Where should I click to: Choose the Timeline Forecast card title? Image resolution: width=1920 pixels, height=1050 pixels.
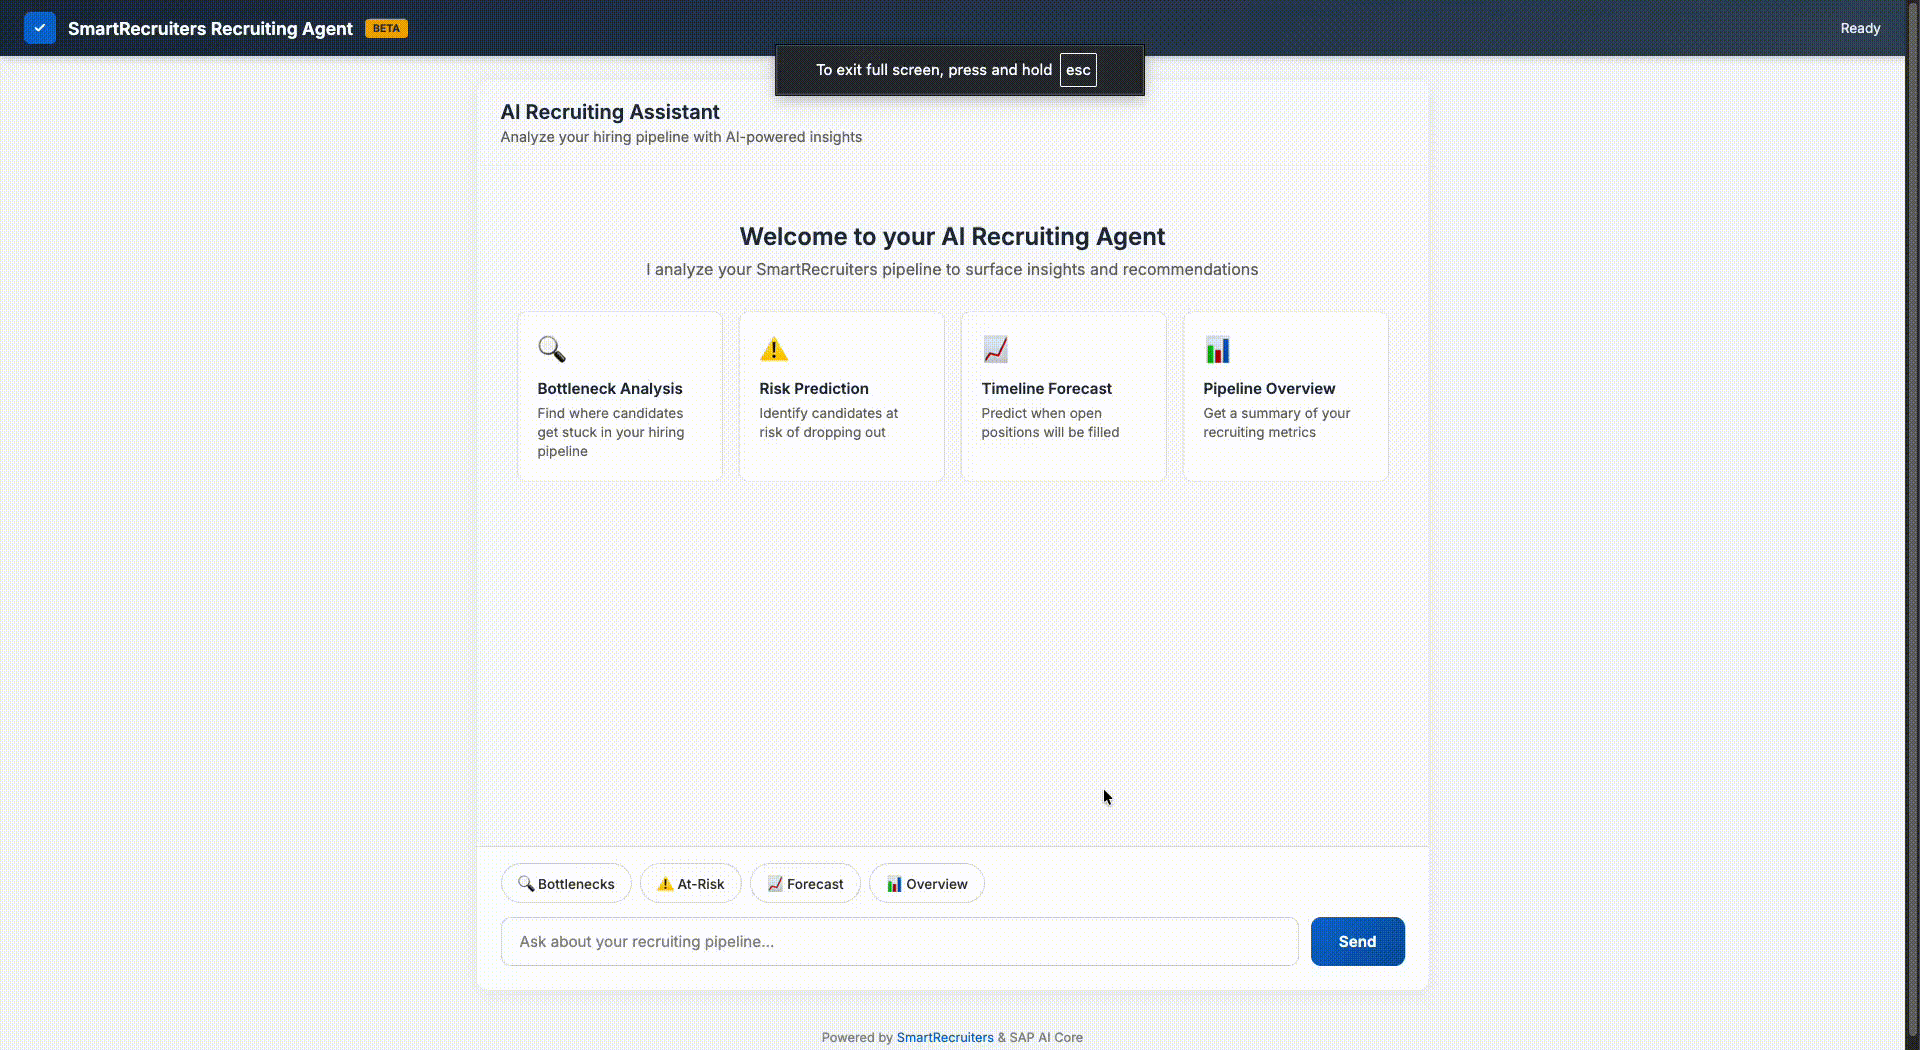(x=1046, y=388)
